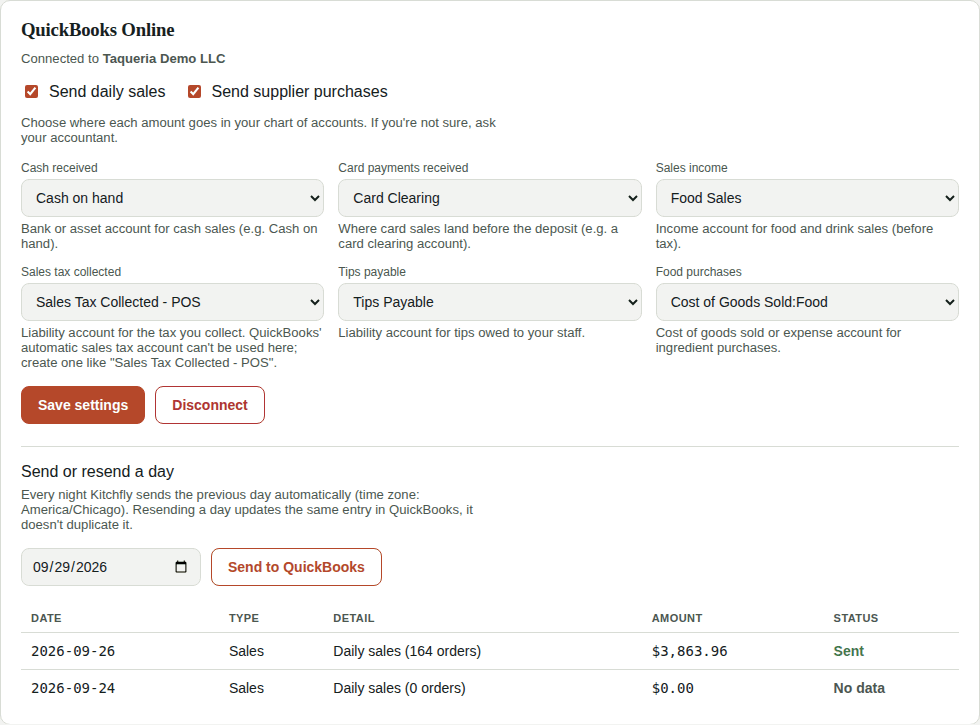Click the AMOUNT column header
This screenshot has height=725, width=980.
pyautogui.click(x=677, y=618)
